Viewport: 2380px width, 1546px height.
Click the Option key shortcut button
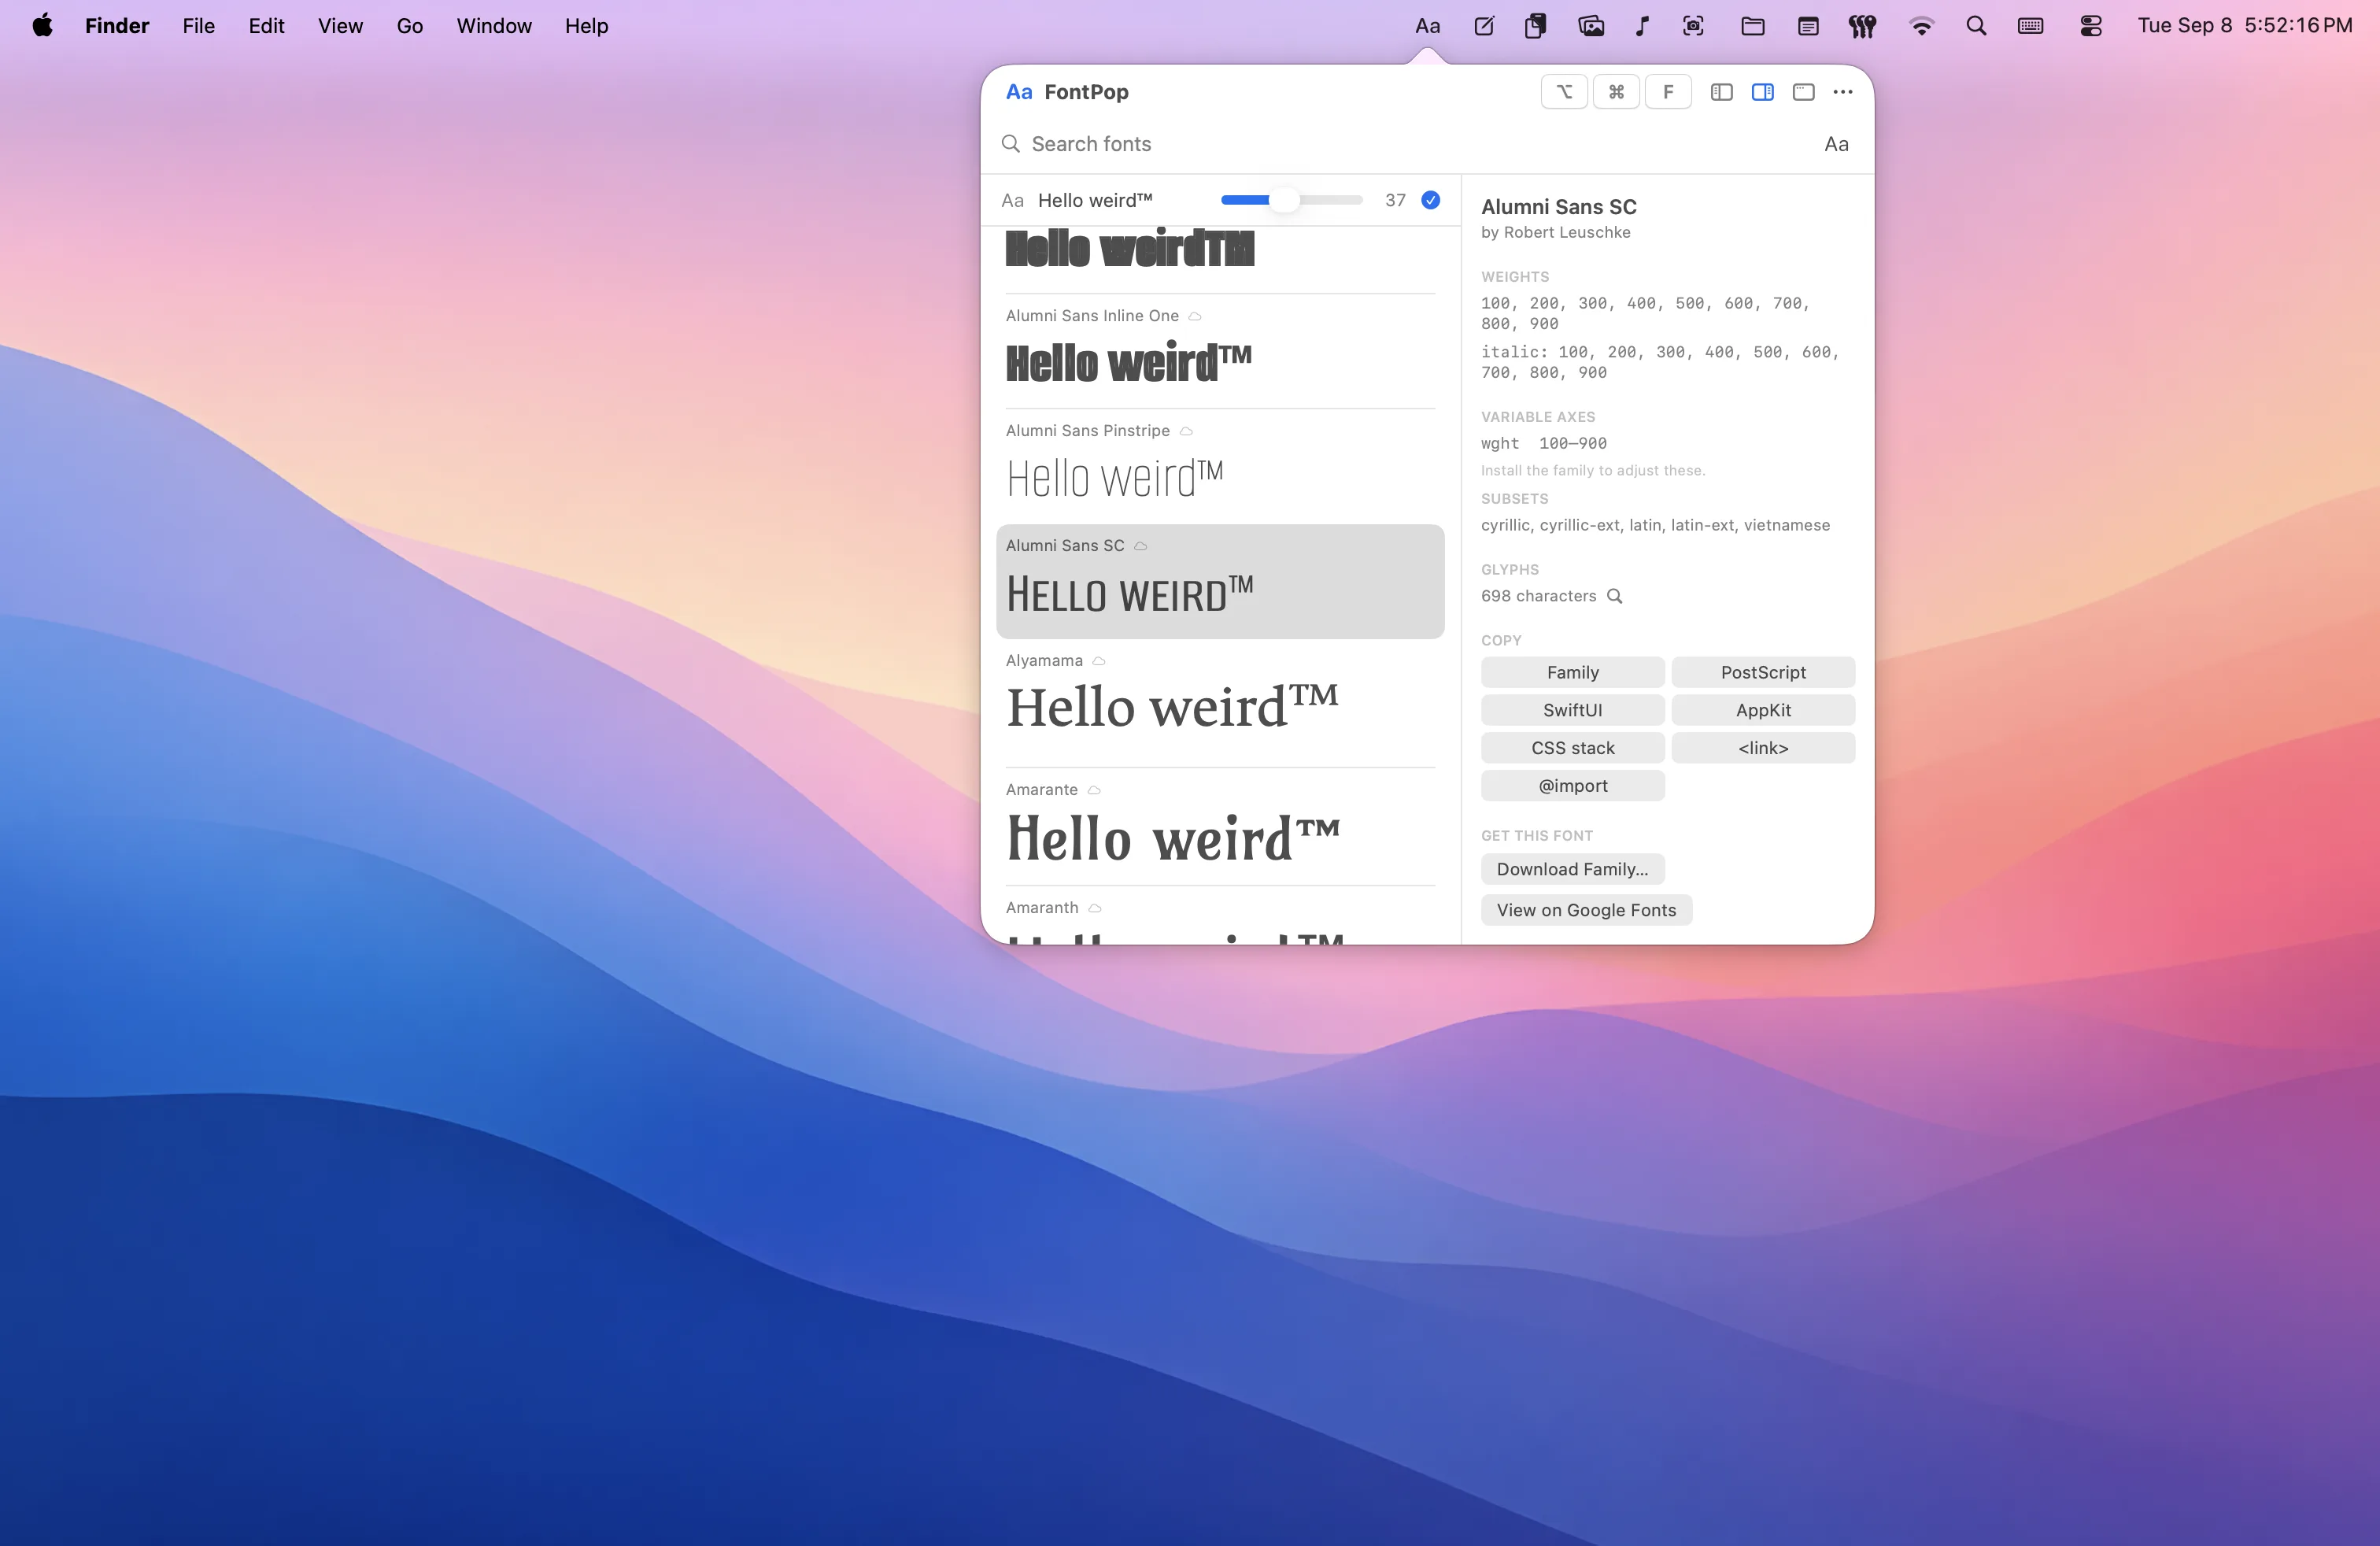coord(1564,92)
